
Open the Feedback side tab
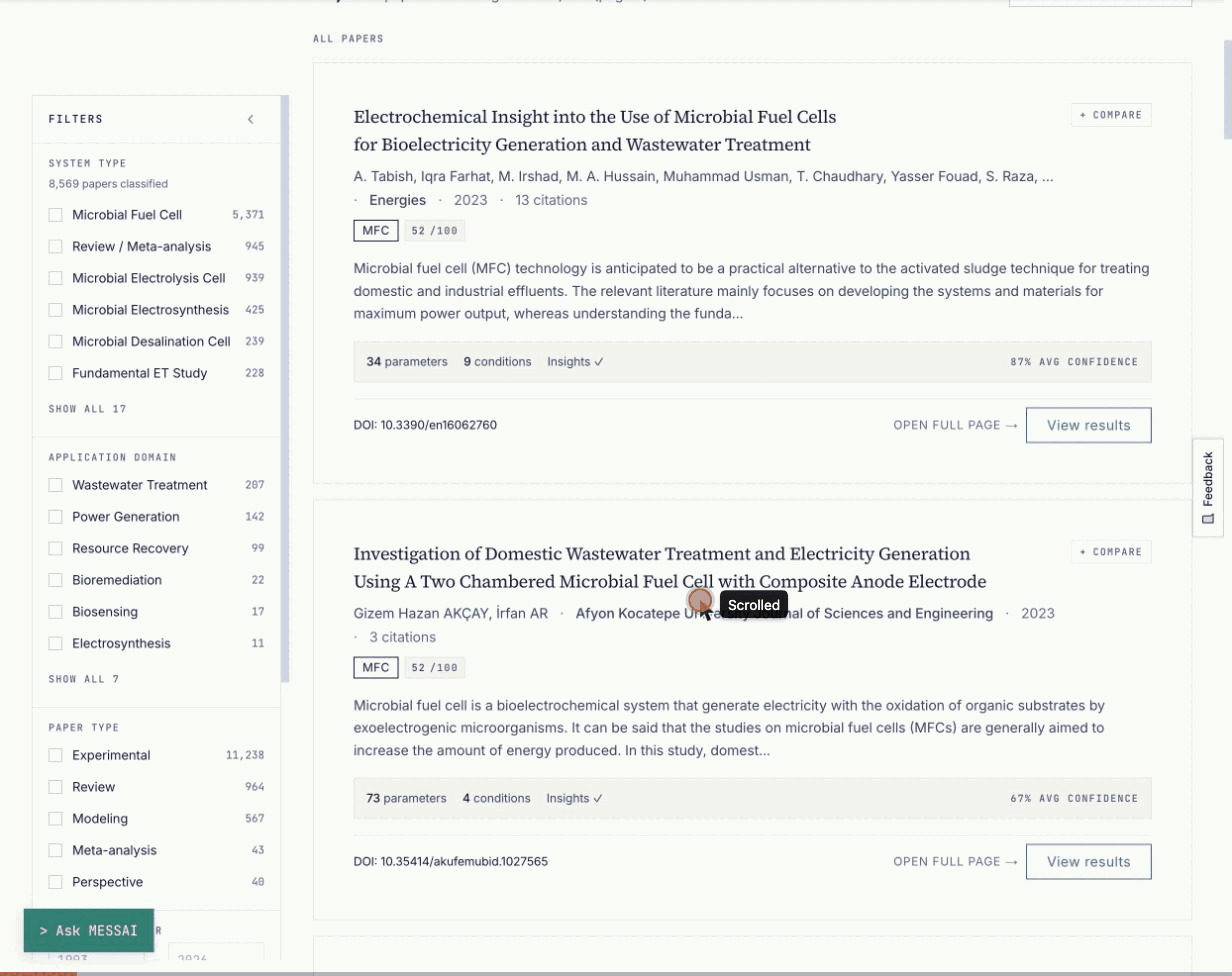click(x=1208, y=488)
